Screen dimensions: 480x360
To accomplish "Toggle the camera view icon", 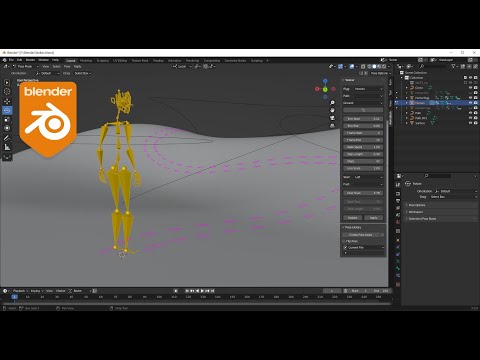I will 332,118.
